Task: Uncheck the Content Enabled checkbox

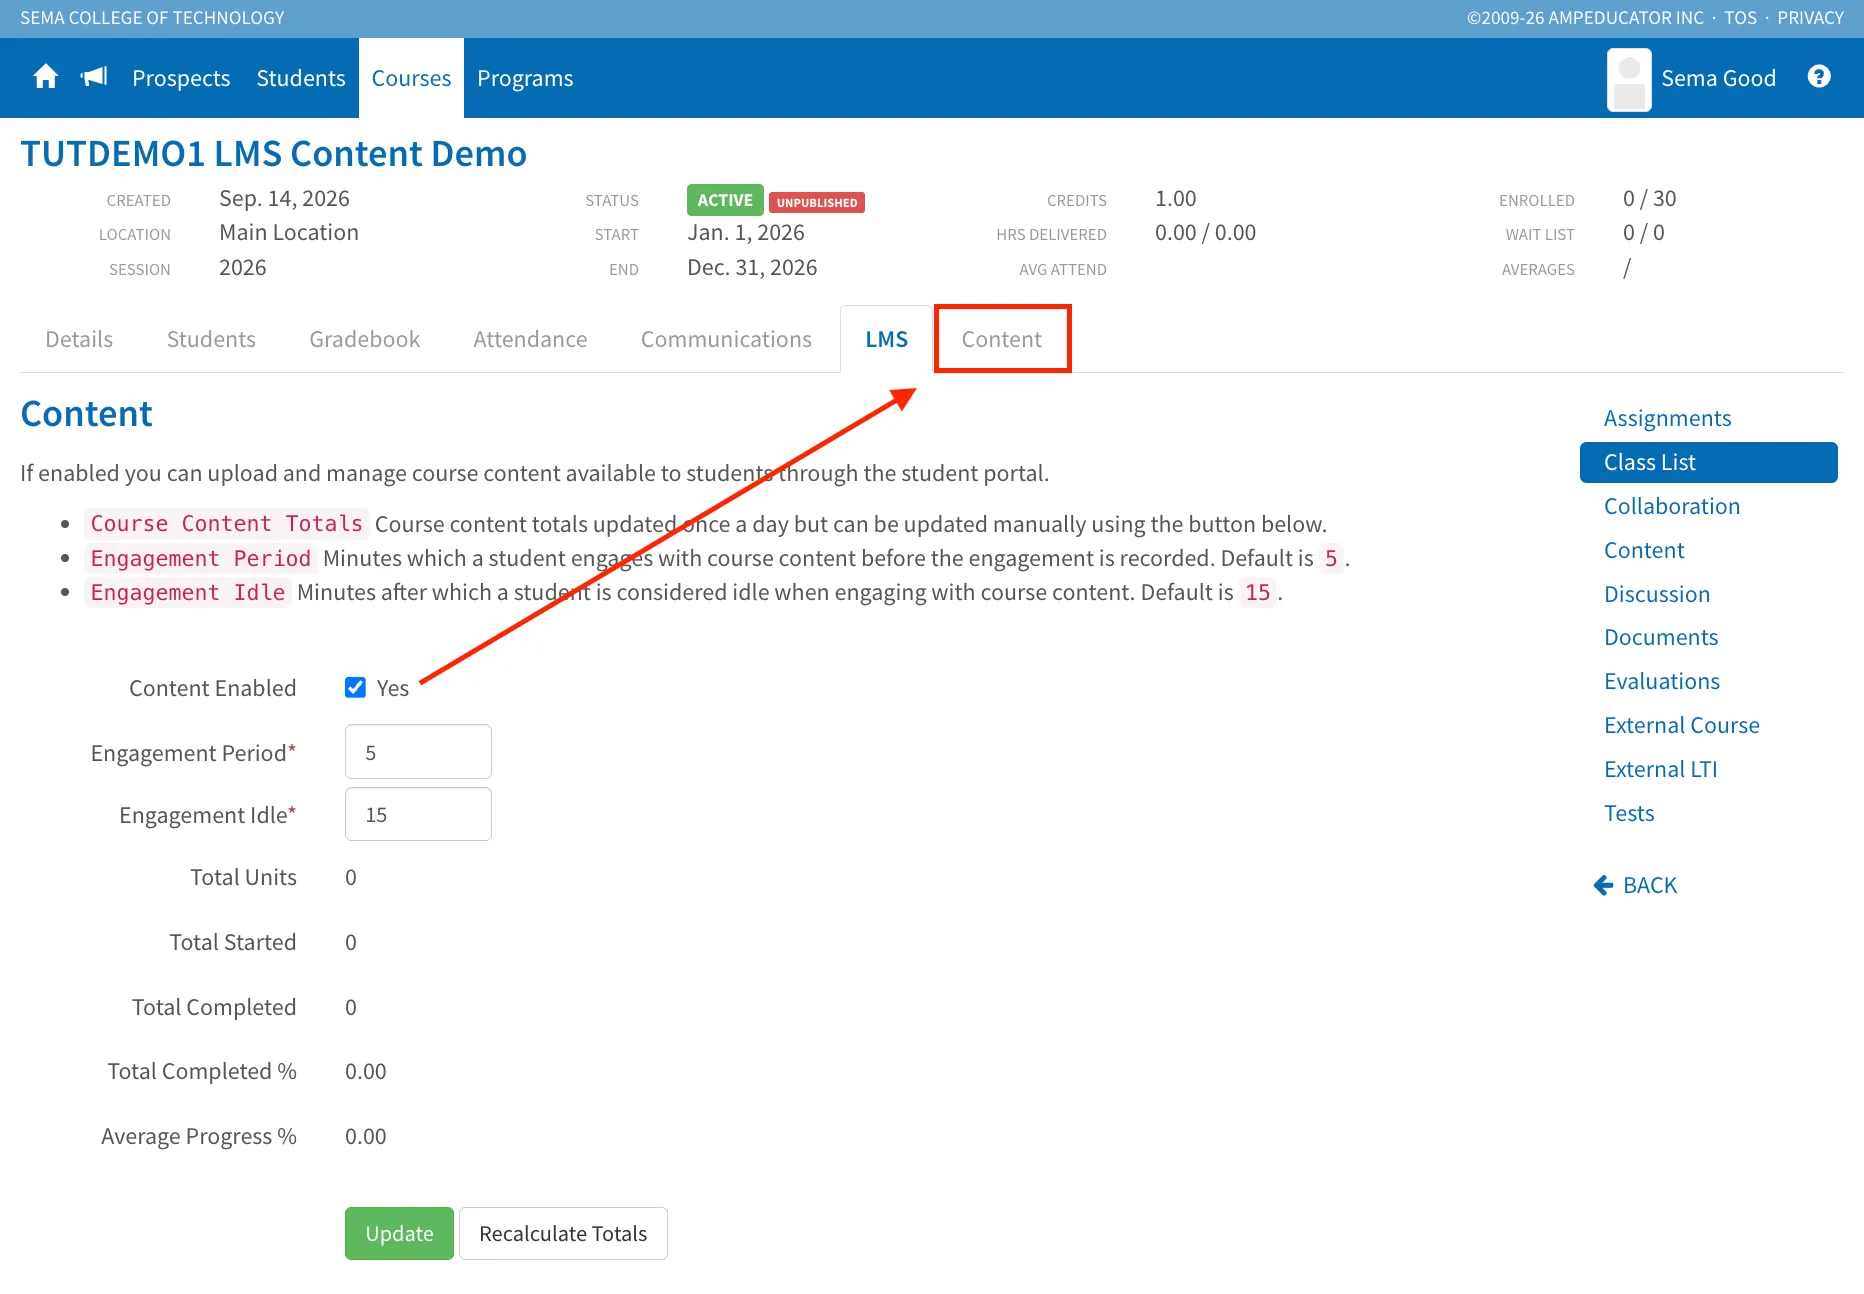Action: click(355, 687)
